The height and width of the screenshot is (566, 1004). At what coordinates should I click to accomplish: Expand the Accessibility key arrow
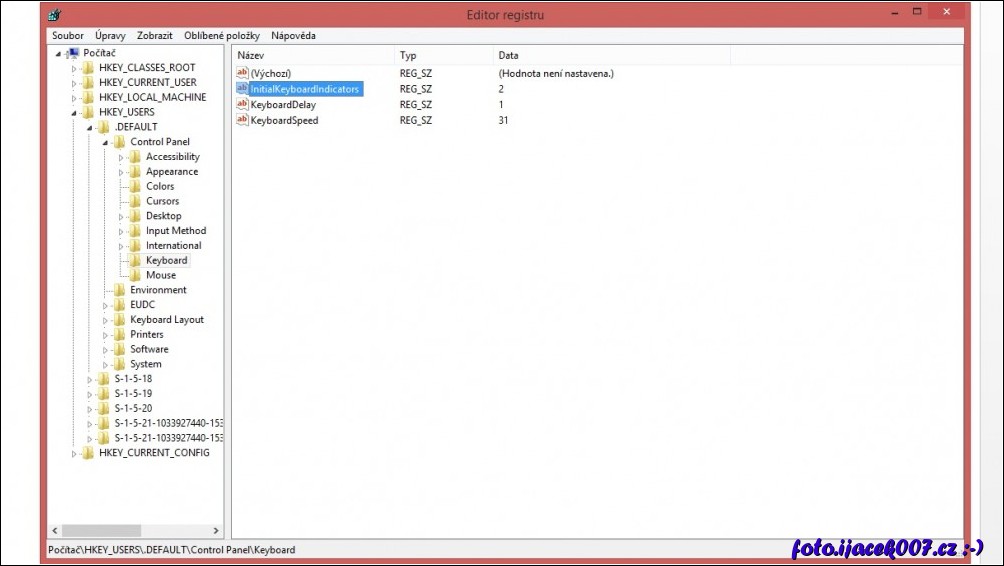pos(121,157)
